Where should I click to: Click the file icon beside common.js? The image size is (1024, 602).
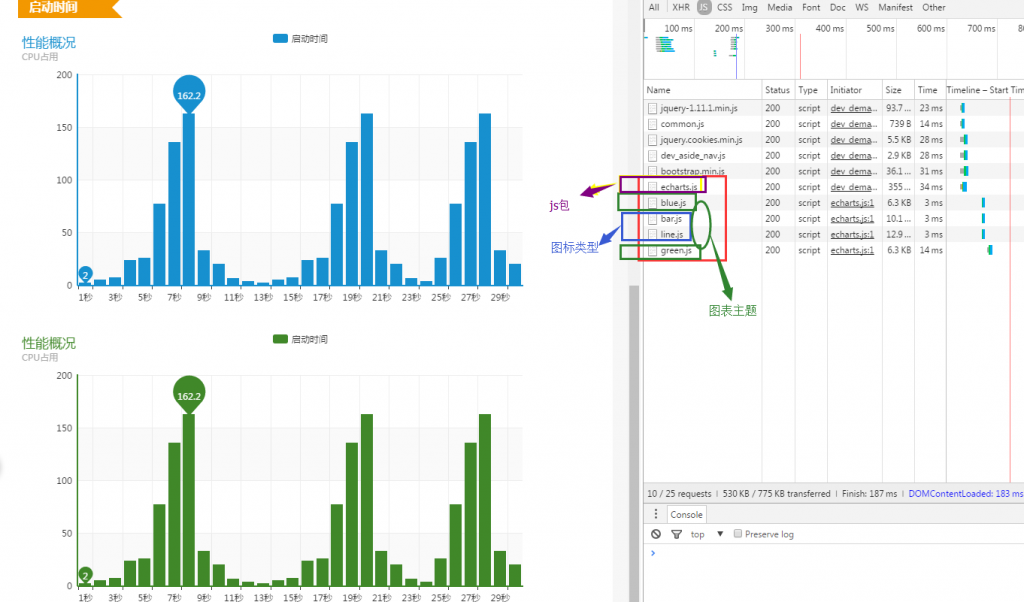[653, 124]
